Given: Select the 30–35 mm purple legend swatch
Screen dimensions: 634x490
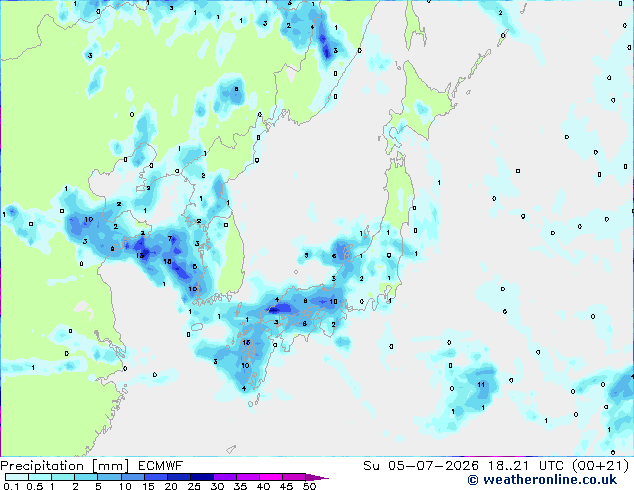Looking at the screenshot, I should [224, 477].
